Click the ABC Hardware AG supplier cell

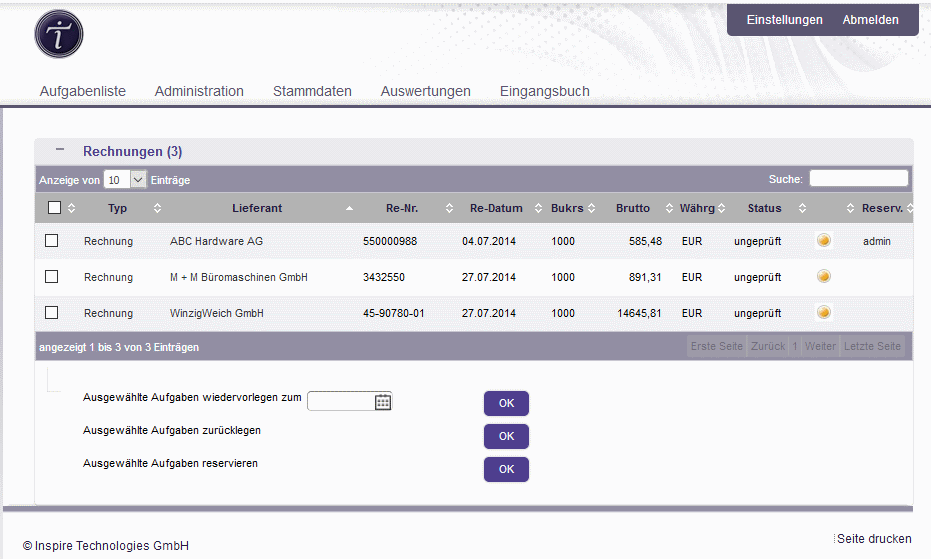[x=216, y=241]
